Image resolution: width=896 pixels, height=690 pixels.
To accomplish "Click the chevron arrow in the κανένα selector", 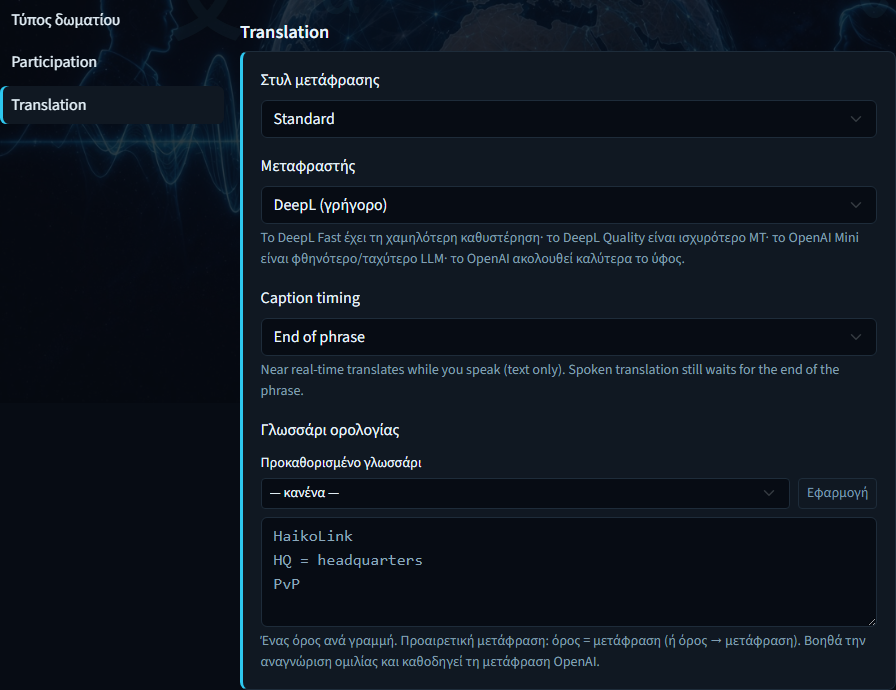I will point(769,493).
